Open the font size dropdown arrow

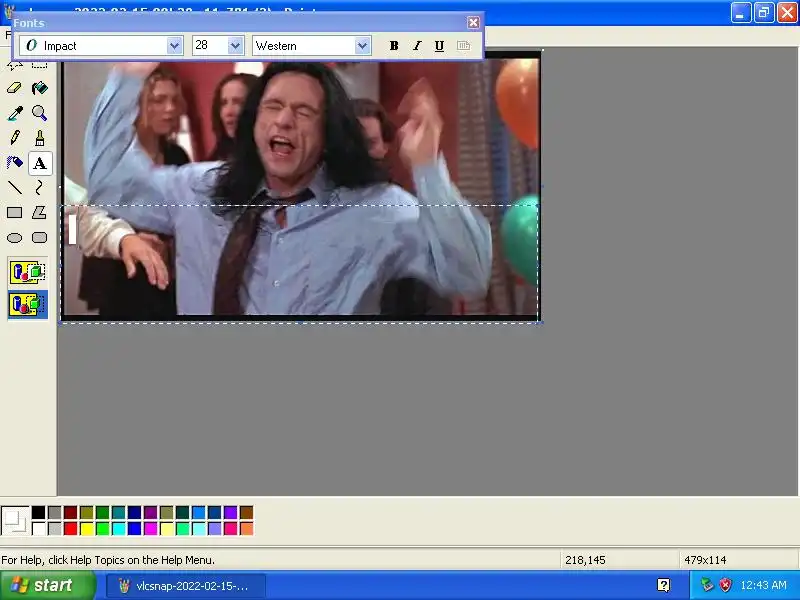click(x=235, y=46)
